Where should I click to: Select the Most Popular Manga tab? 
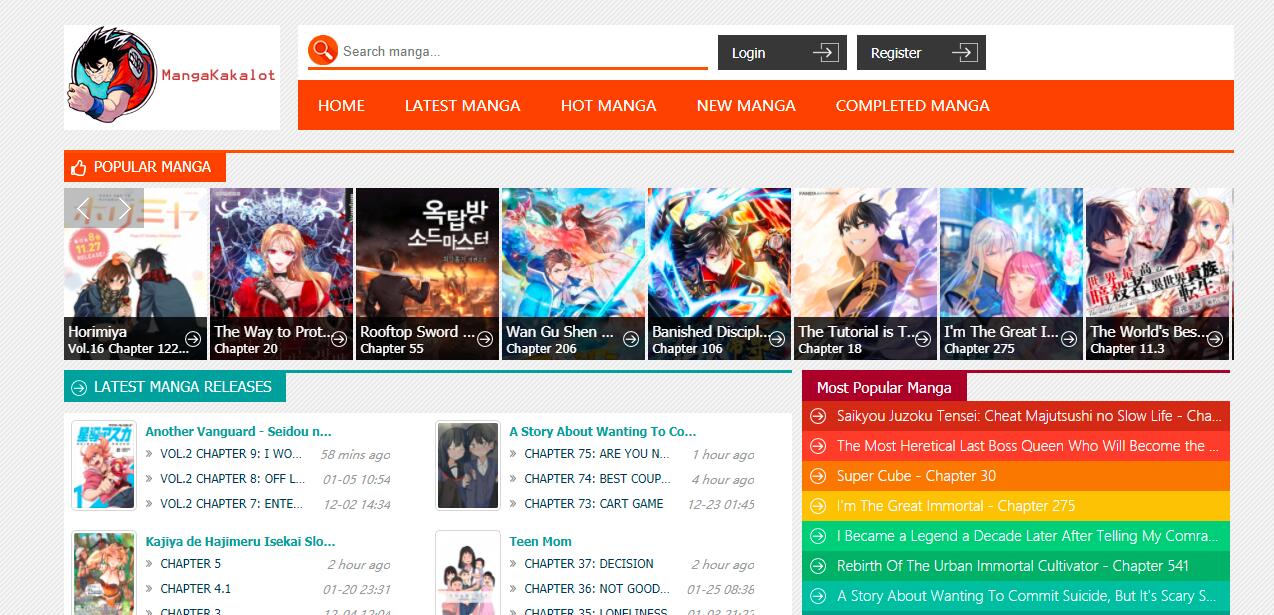coord(884,387)
